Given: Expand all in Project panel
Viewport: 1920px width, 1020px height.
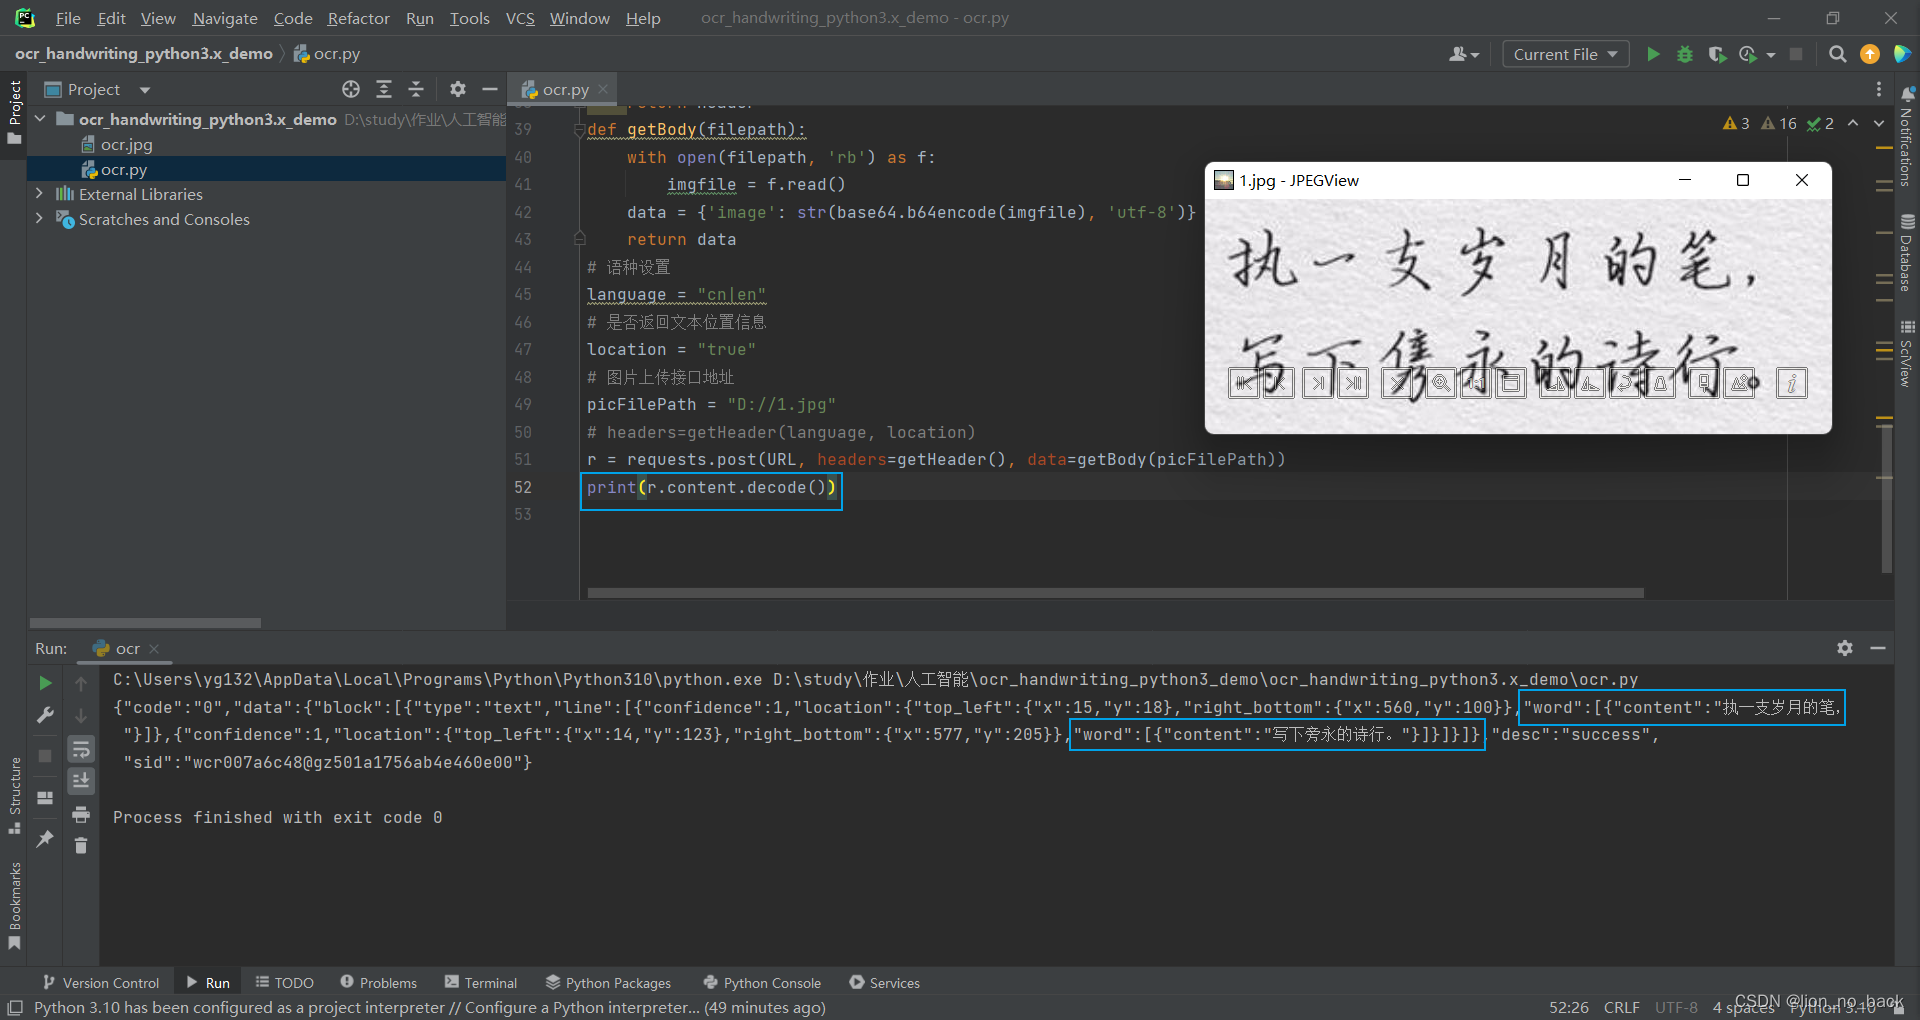Looking at the screenshot, I should click(x=384, y=89).
